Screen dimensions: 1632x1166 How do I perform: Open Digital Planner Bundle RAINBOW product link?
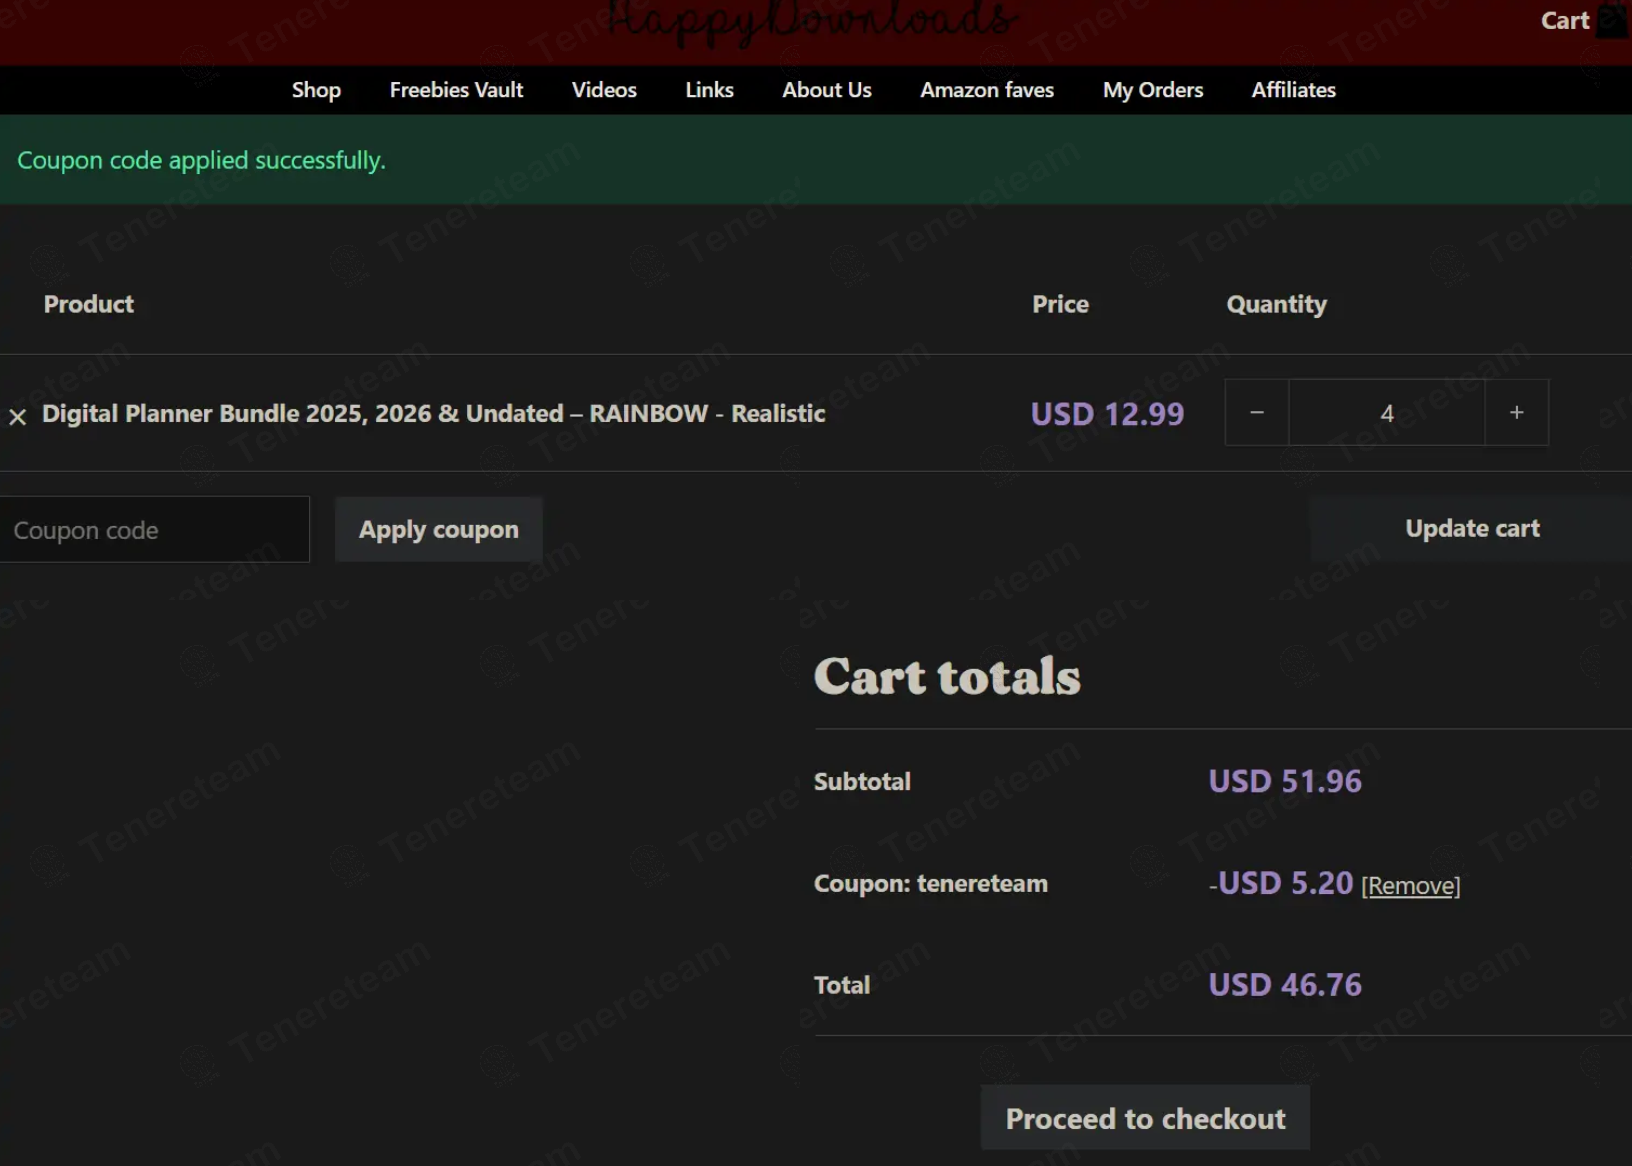tap(434, 413)
